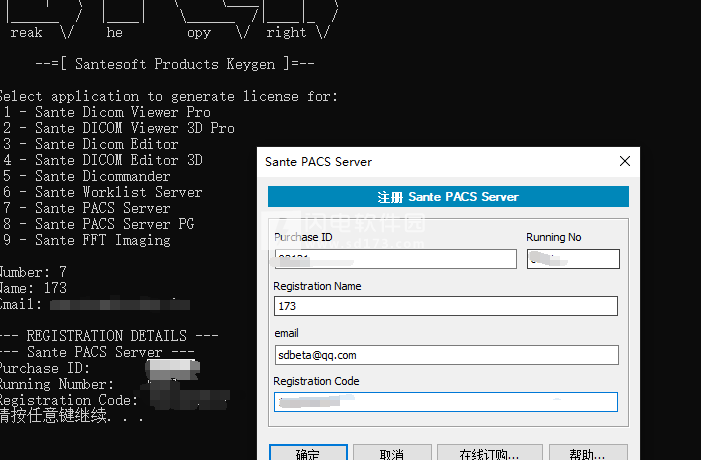Click the 请按任意键继续 prompt line
The width and height of the screenshot is (701, 460).
coord(70,417)
